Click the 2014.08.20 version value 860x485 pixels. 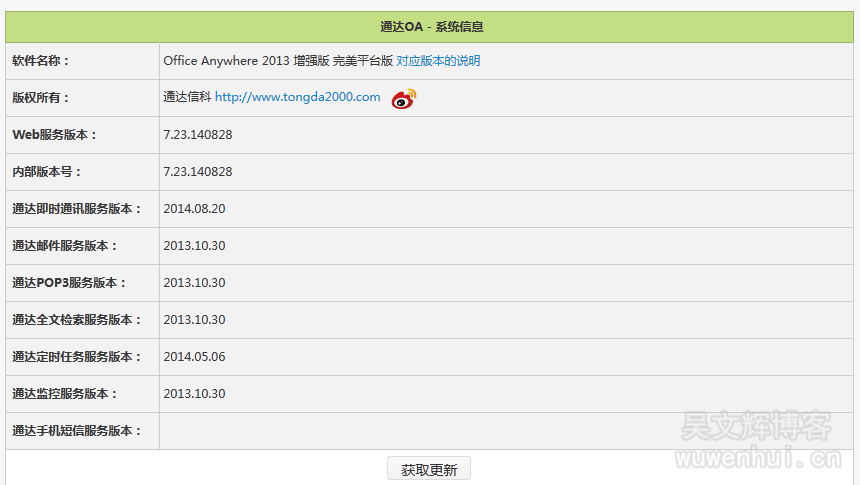[194, 209]
